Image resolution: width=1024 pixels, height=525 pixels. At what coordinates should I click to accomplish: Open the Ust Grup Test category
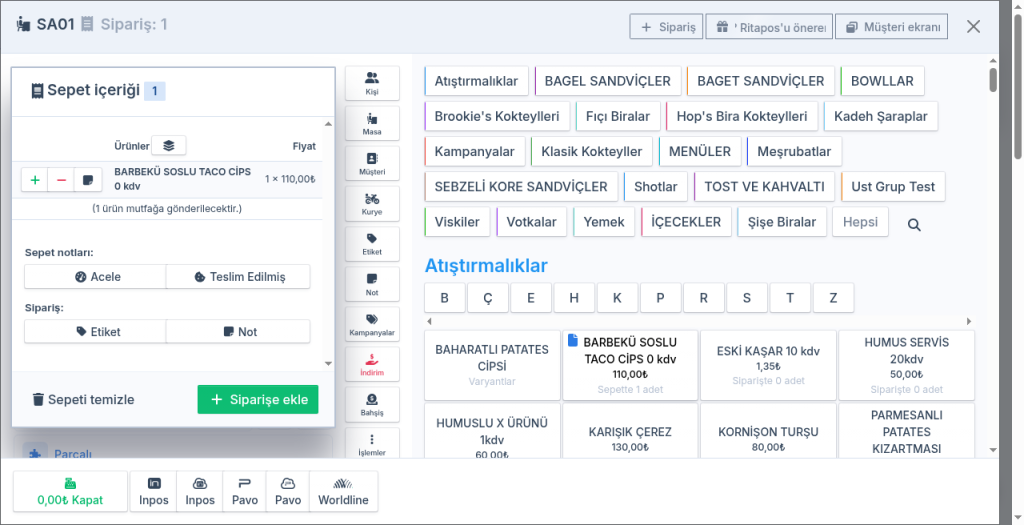click(x=893, y=187)
